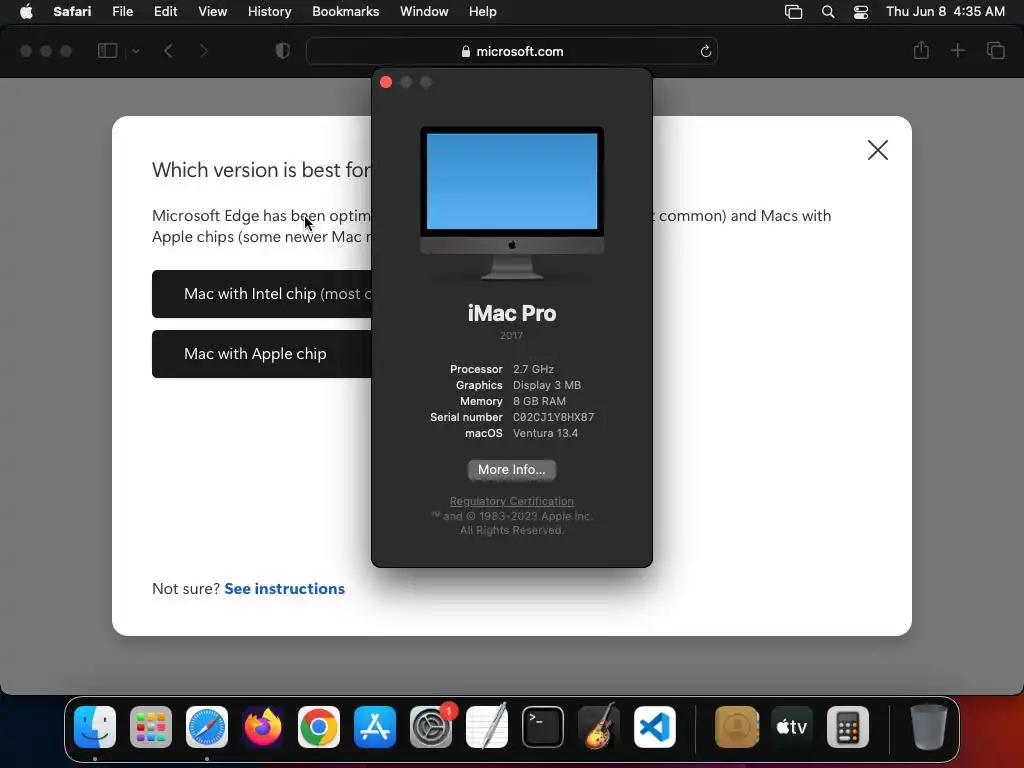Go back in Safari
The width and height of the screenshot is (1024, 768).
(x=168, y=51)
